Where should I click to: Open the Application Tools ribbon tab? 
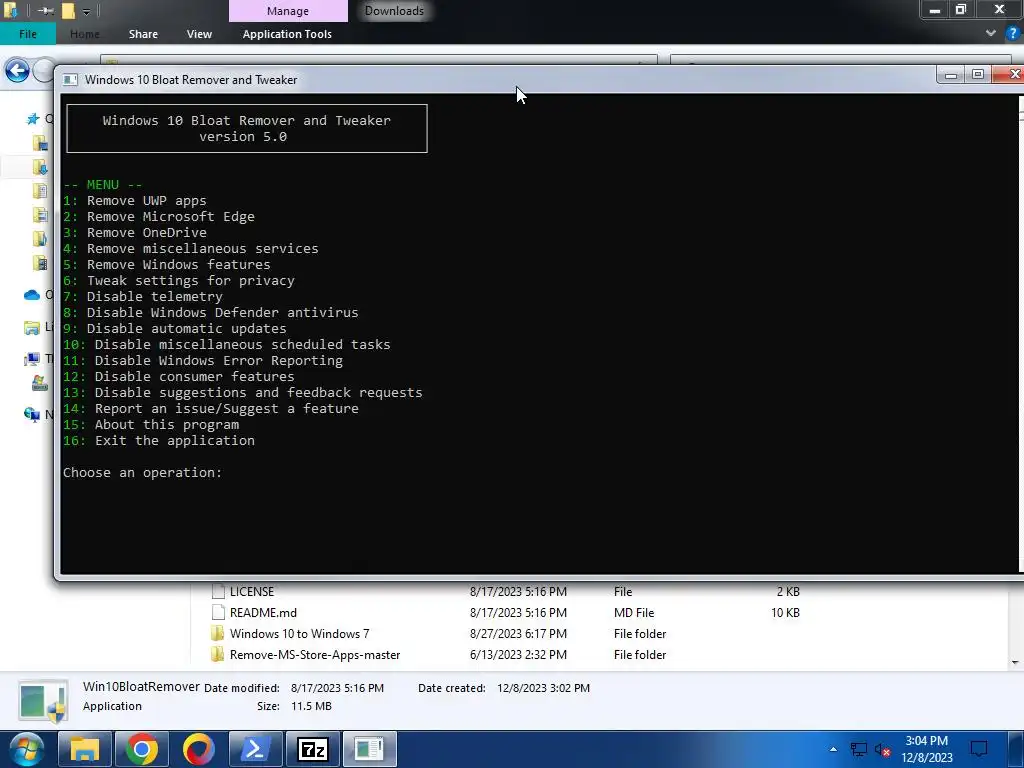(x=287, y=34)
